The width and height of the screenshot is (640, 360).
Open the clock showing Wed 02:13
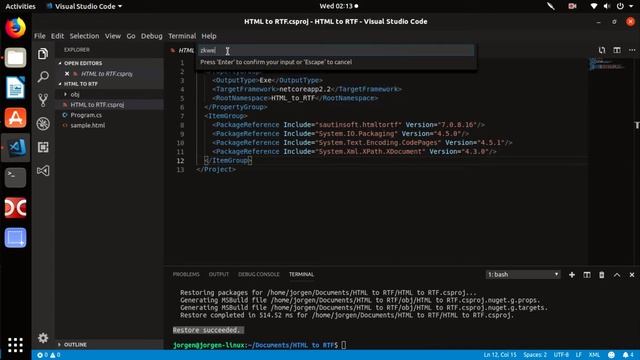[338, 6]
